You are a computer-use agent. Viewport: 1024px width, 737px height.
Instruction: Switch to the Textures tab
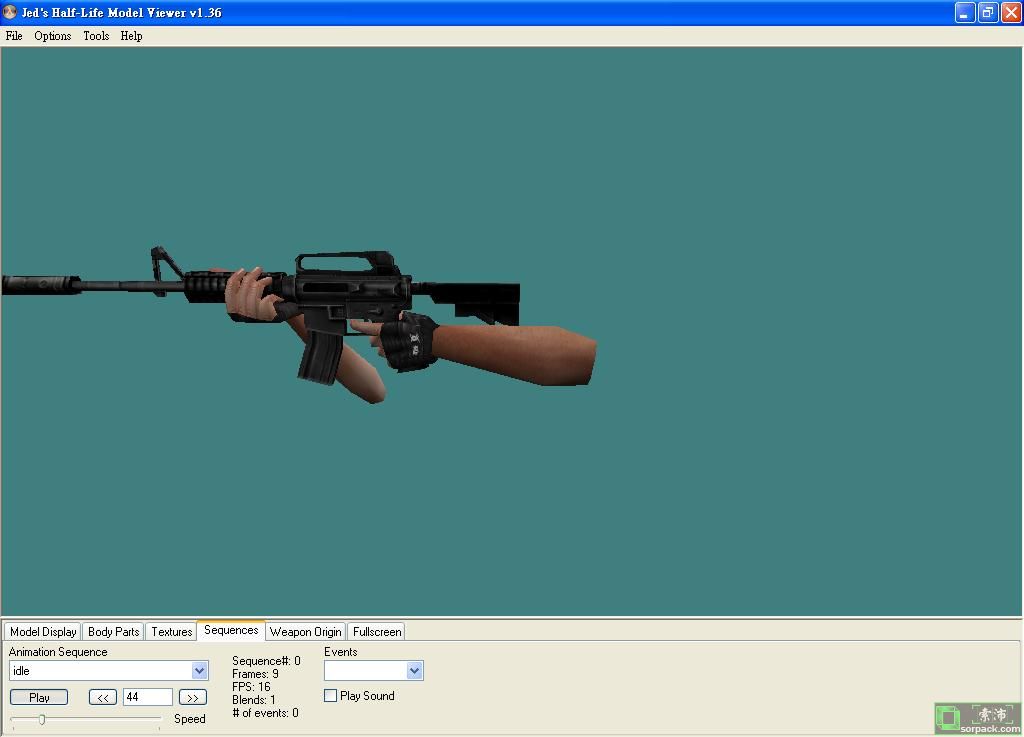[x=171, y=632]
